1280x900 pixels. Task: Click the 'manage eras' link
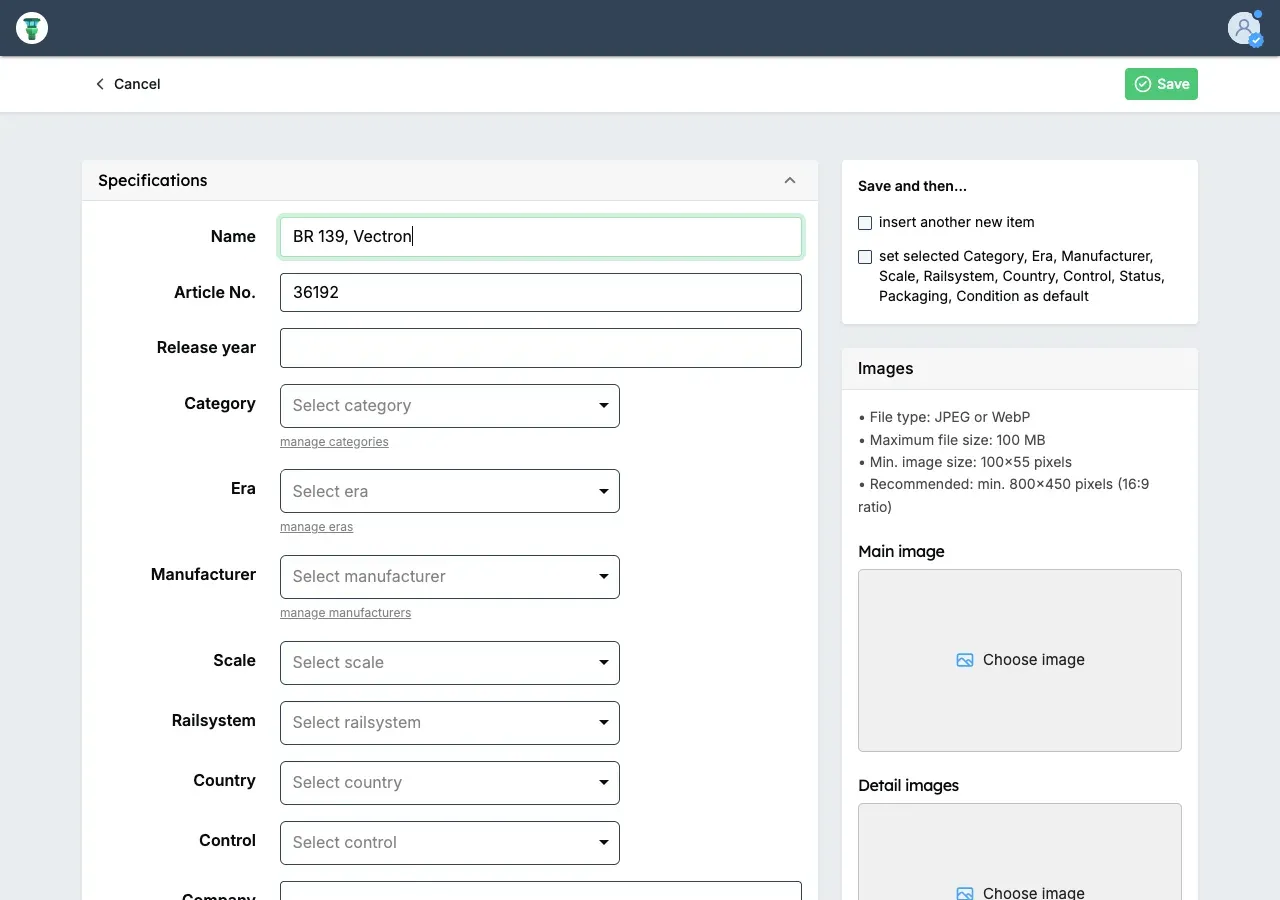(316, 527)
